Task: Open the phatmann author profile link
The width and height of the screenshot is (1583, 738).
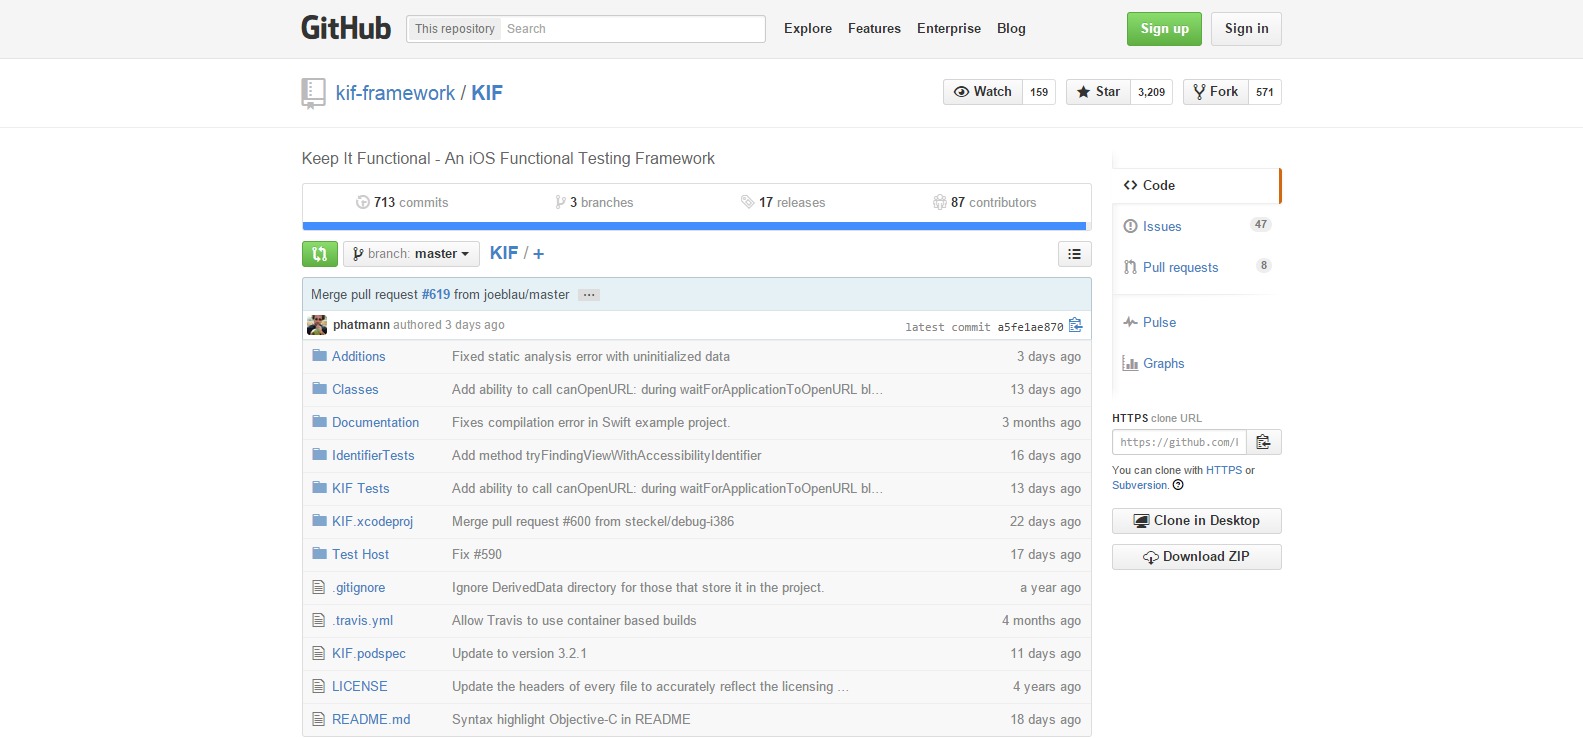Action: coord(361,325)
